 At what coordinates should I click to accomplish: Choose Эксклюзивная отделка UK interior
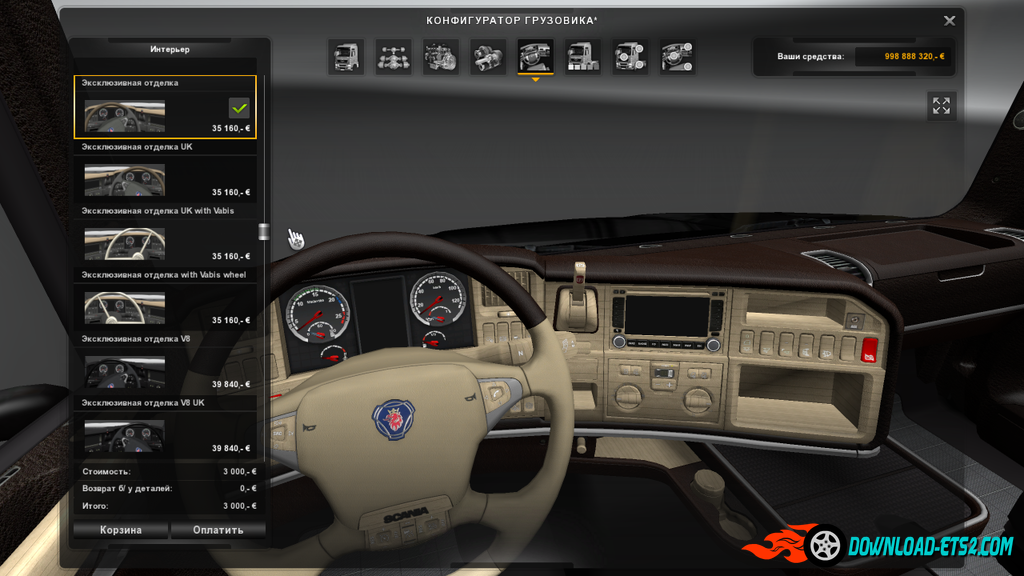click(165, 172)
